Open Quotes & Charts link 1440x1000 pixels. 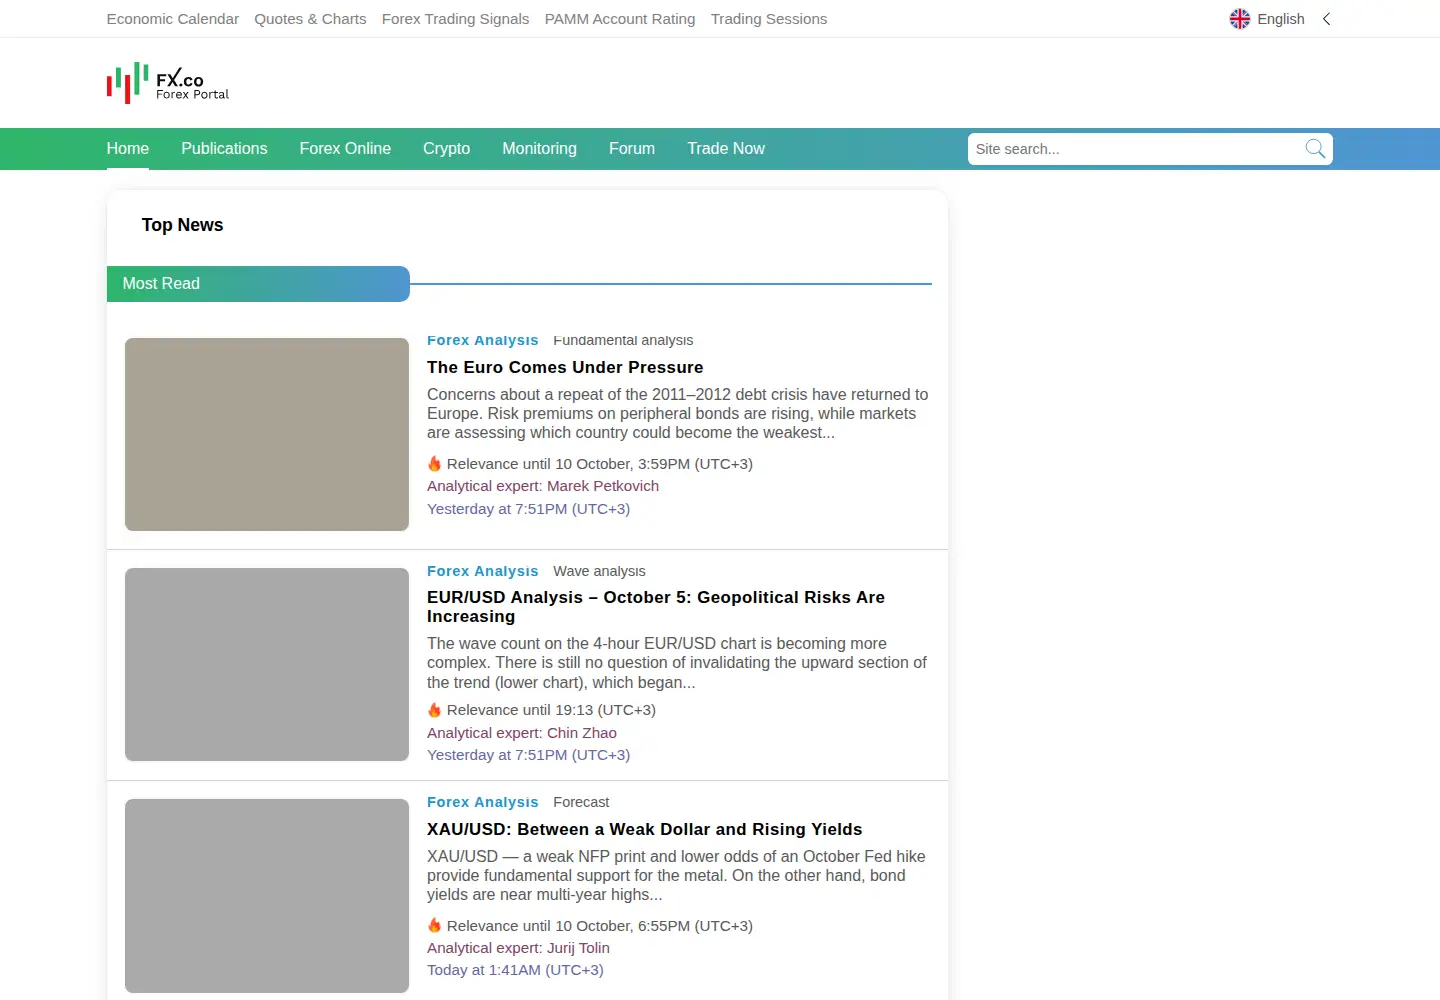coord(310,19)
